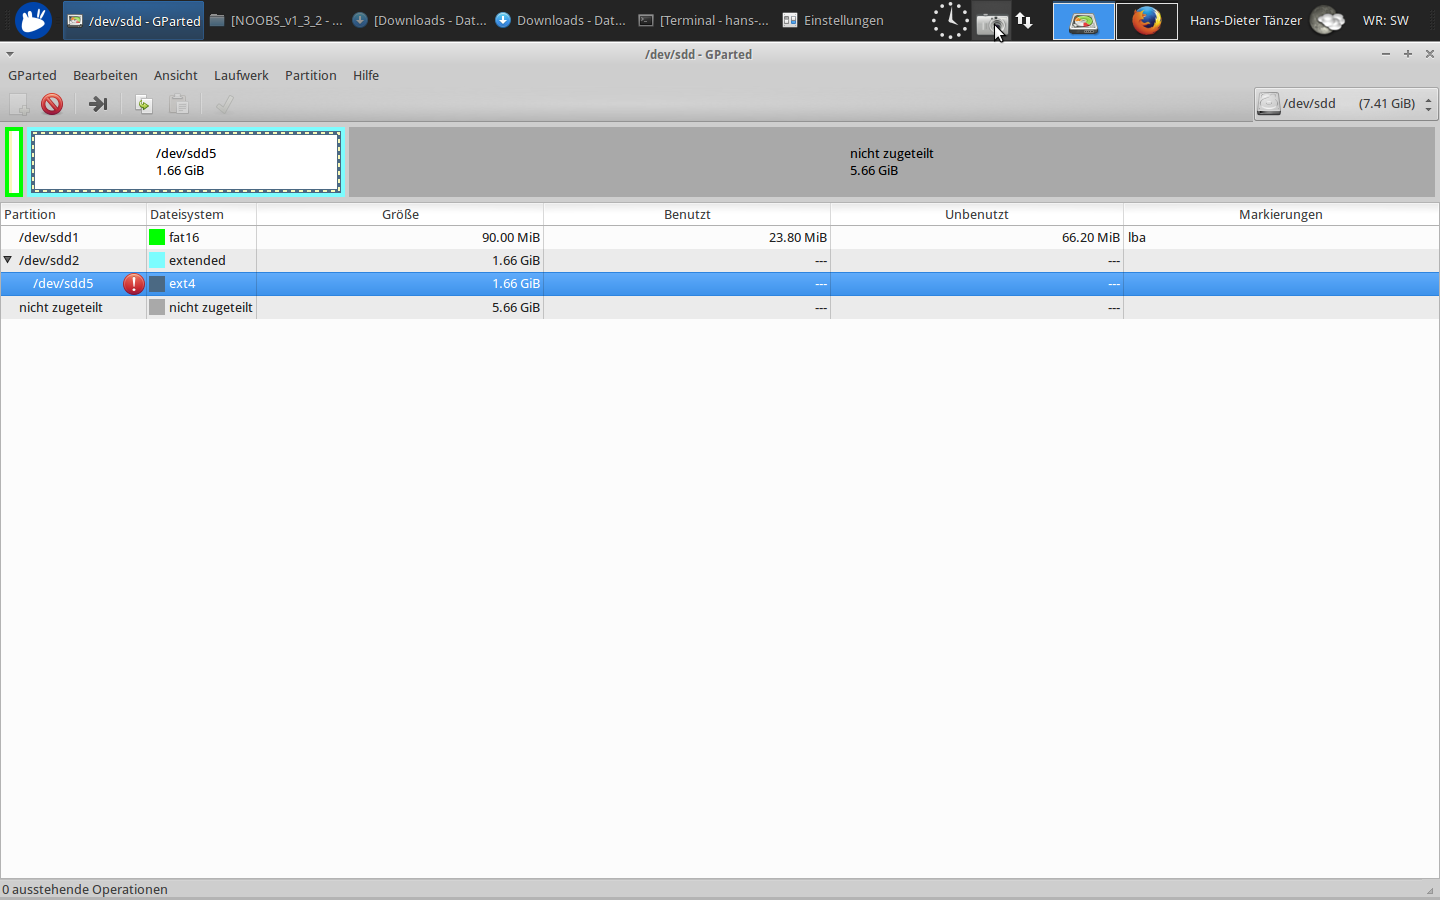Click the red Delete partition icon

[x=52, y=104]
